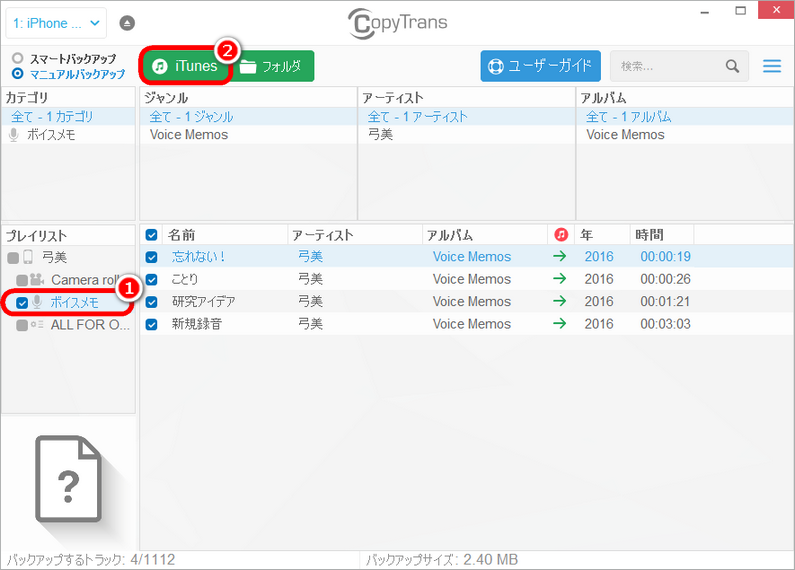Screen dimensions: 795x570
Task: Click the 00:03:03 duration cell
Action: [x=665, y=324]
